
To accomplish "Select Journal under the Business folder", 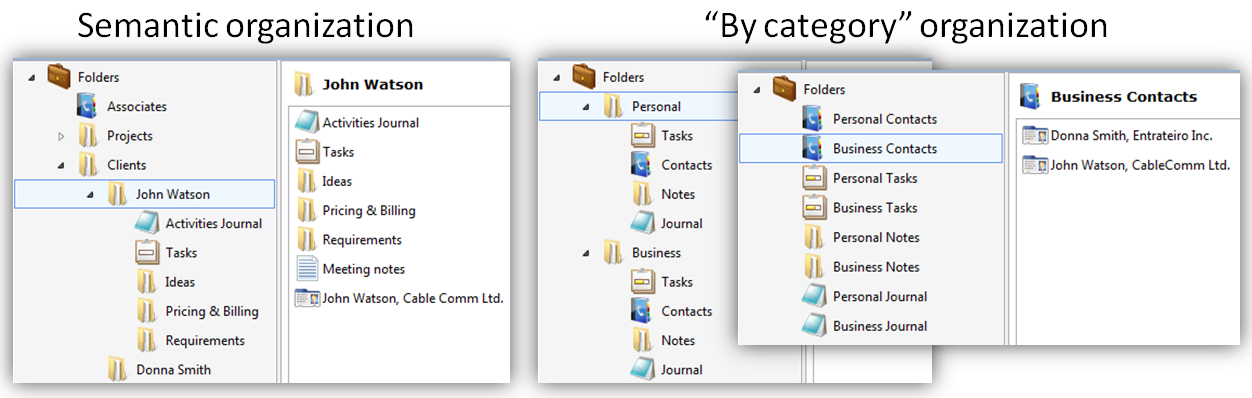I will 682,370.
